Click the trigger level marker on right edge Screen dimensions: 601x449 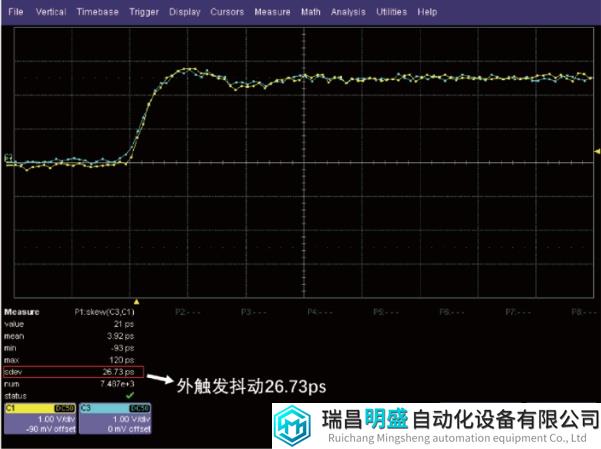[596, 151]
